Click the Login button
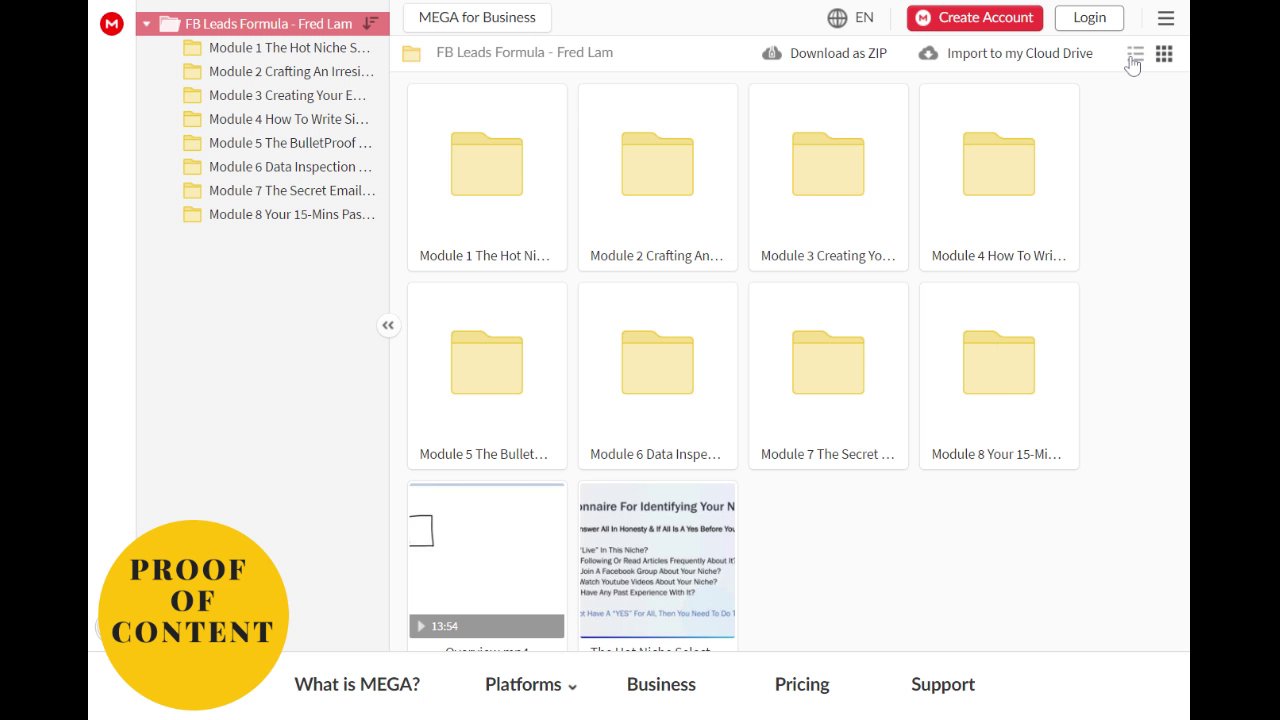Viewport: 1280px width, 720px height. tap(1089, 17)
